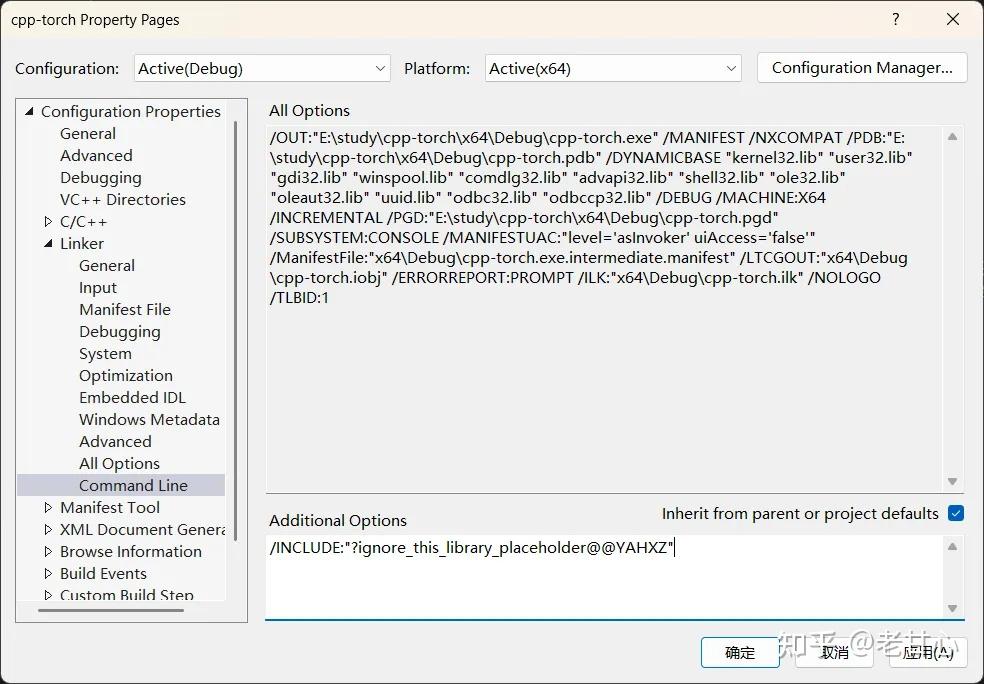Expand the Browse Information node
The height and width of the screenshot is (684, 984).
(46, 551)
